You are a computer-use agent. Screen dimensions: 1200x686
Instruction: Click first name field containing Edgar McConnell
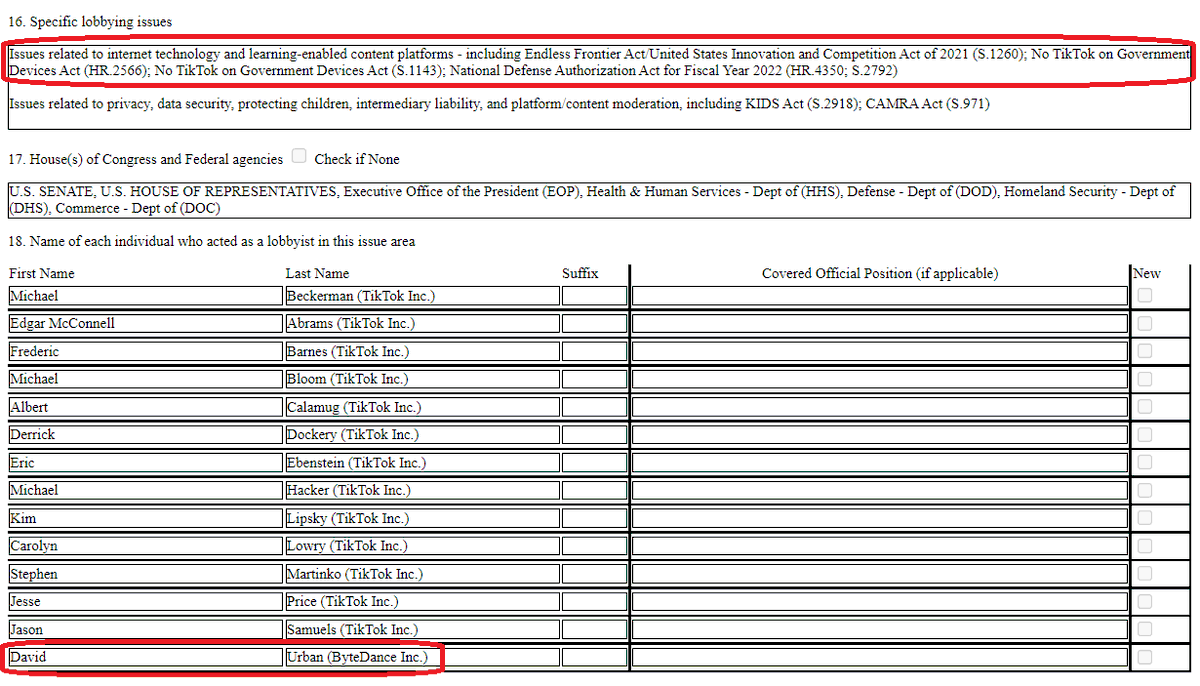145,324
